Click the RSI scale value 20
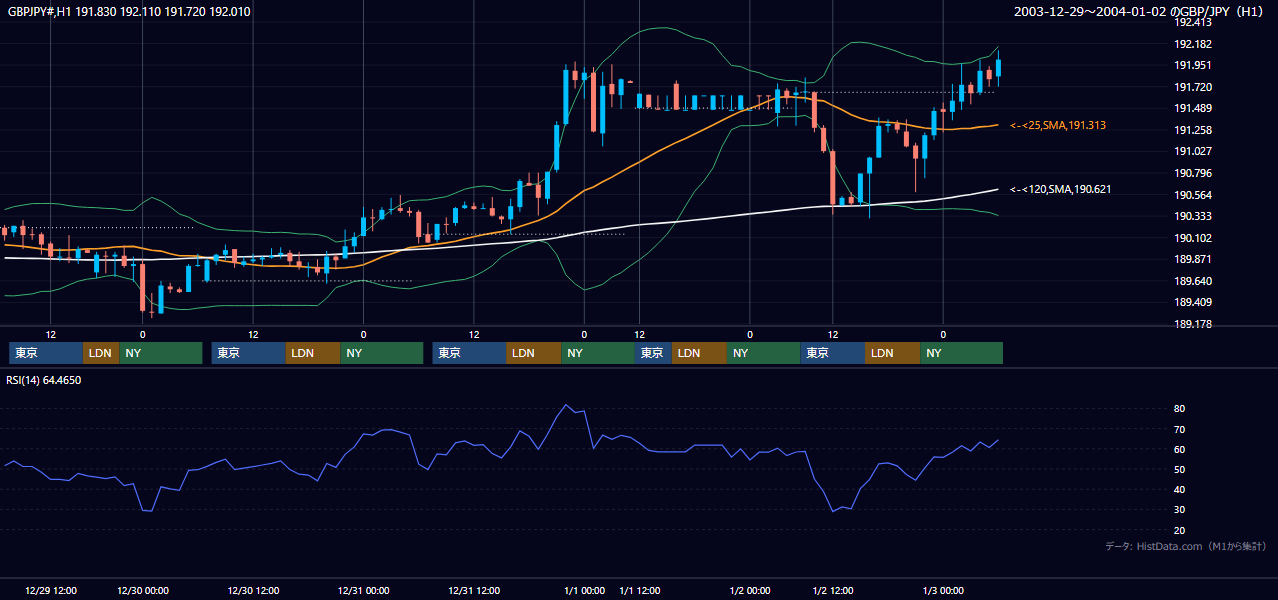 1179,531
